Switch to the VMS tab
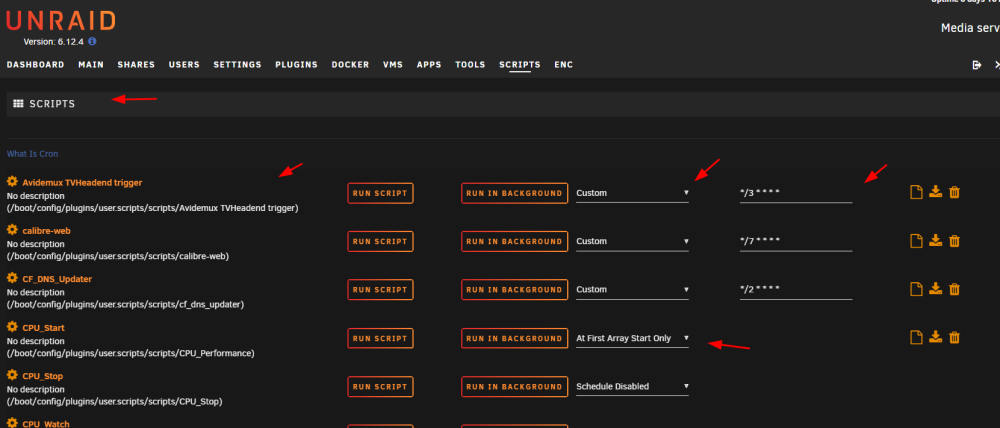Screen dimensions: 1000x428 (x=393, y=64)
